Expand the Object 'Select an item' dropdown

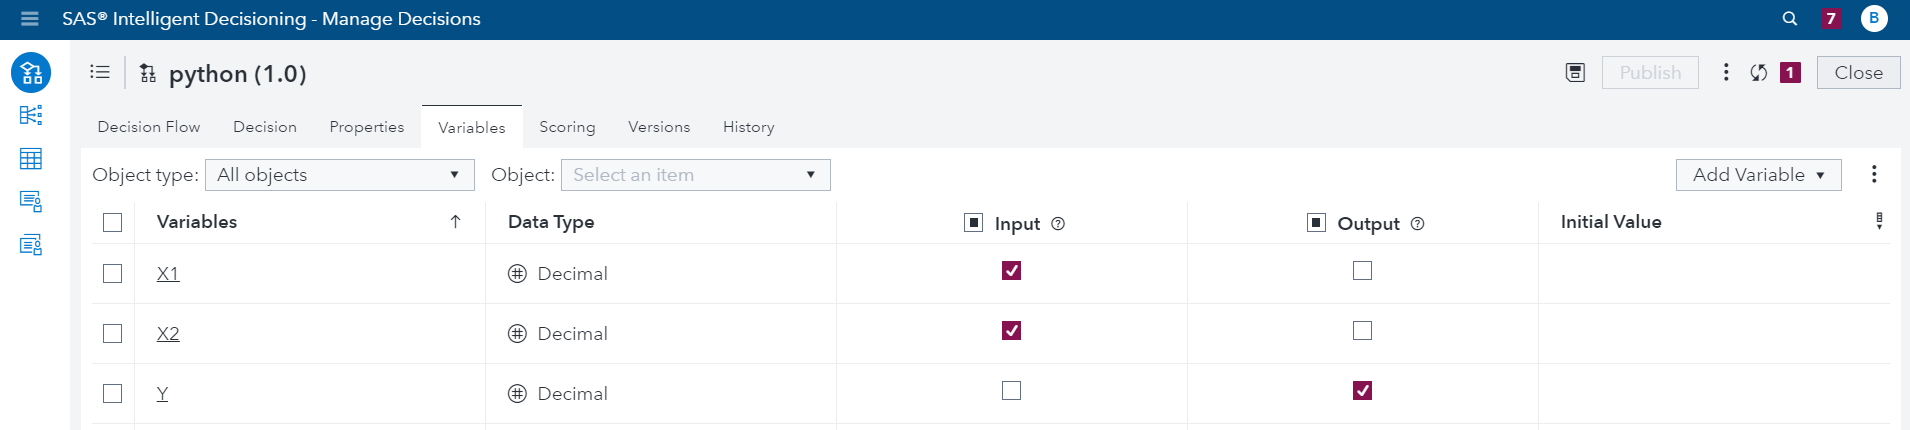[x=695, y=175]
